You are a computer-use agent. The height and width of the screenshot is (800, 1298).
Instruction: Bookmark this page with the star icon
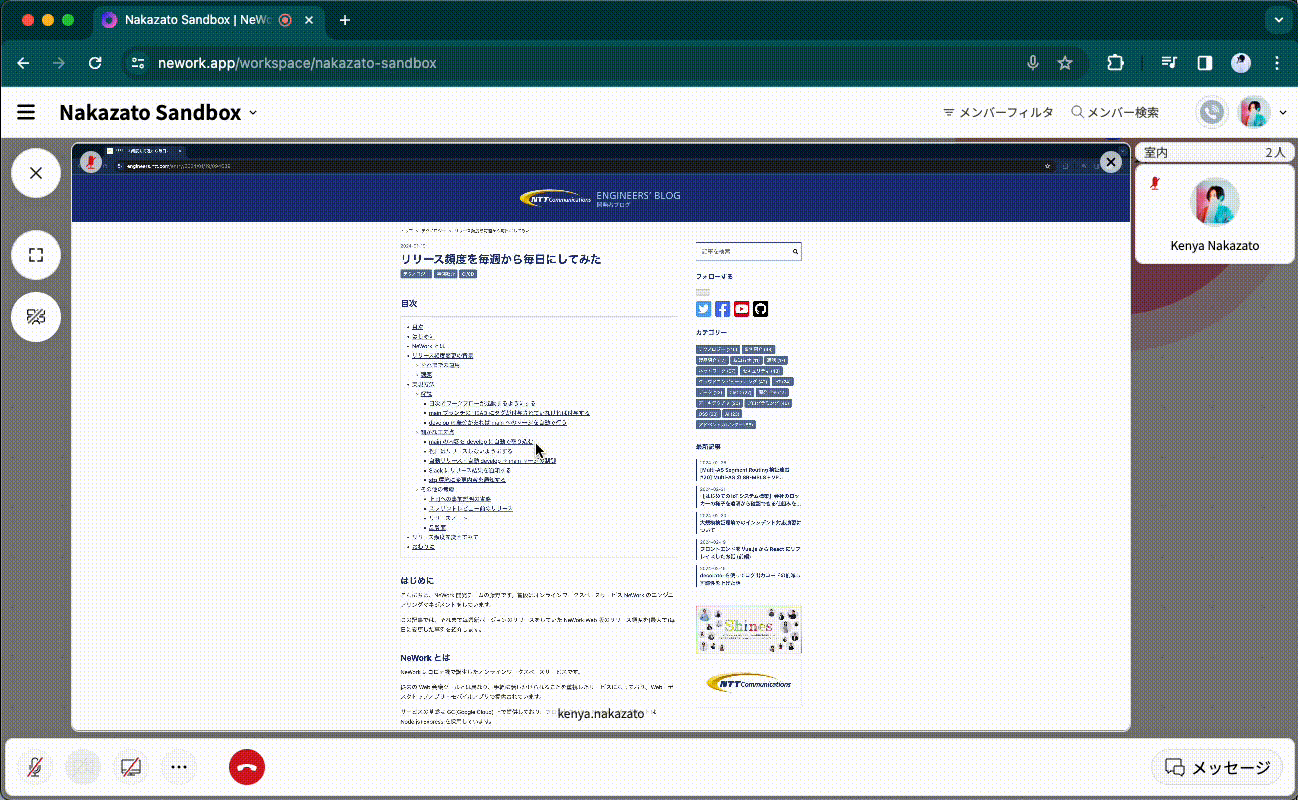[1065, 63]
